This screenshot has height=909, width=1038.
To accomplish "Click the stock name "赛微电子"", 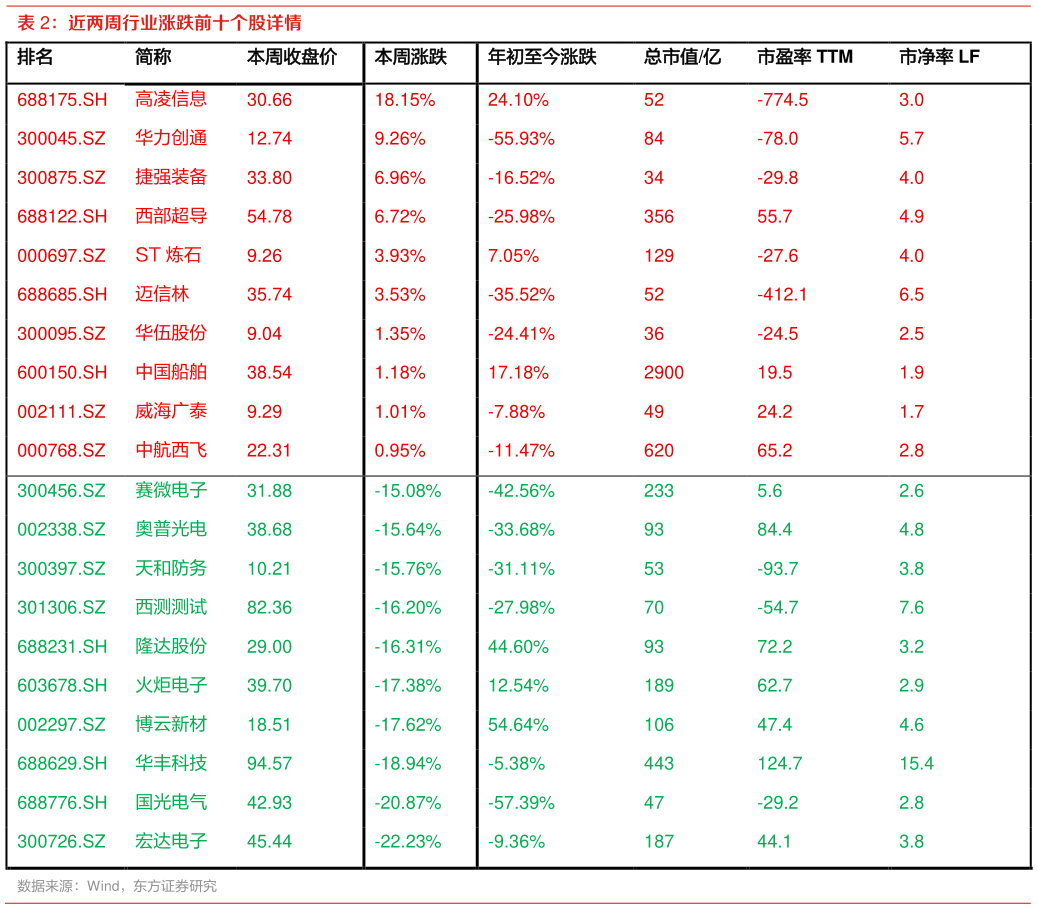I will [x=171, y=490].
